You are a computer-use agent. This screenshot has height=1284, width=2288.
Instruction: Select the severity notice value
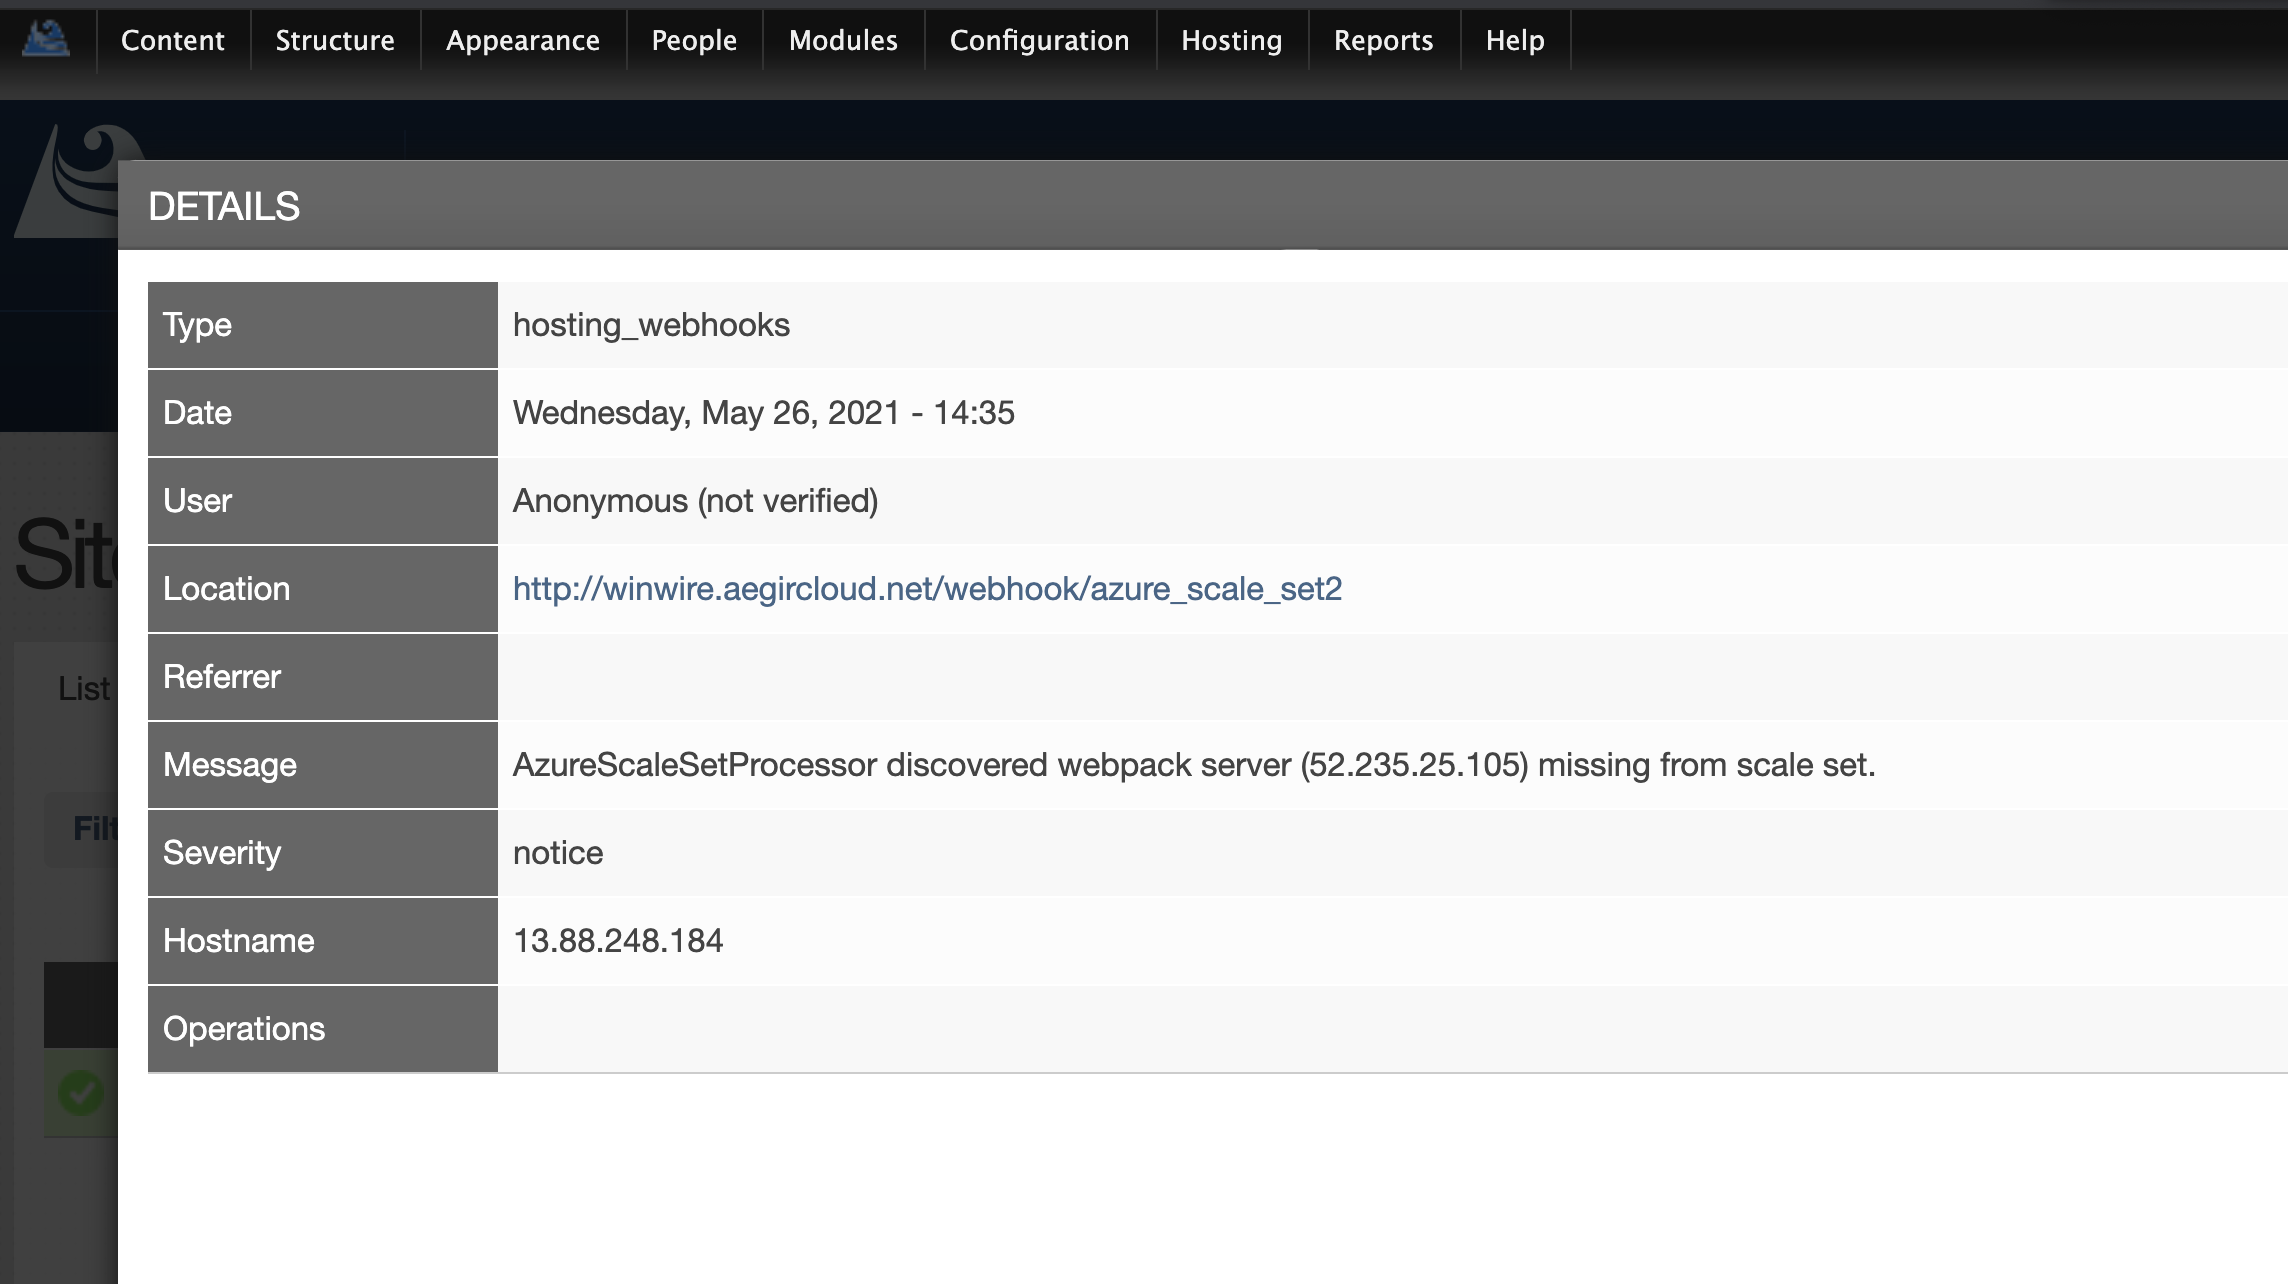(x=558, y=852)
